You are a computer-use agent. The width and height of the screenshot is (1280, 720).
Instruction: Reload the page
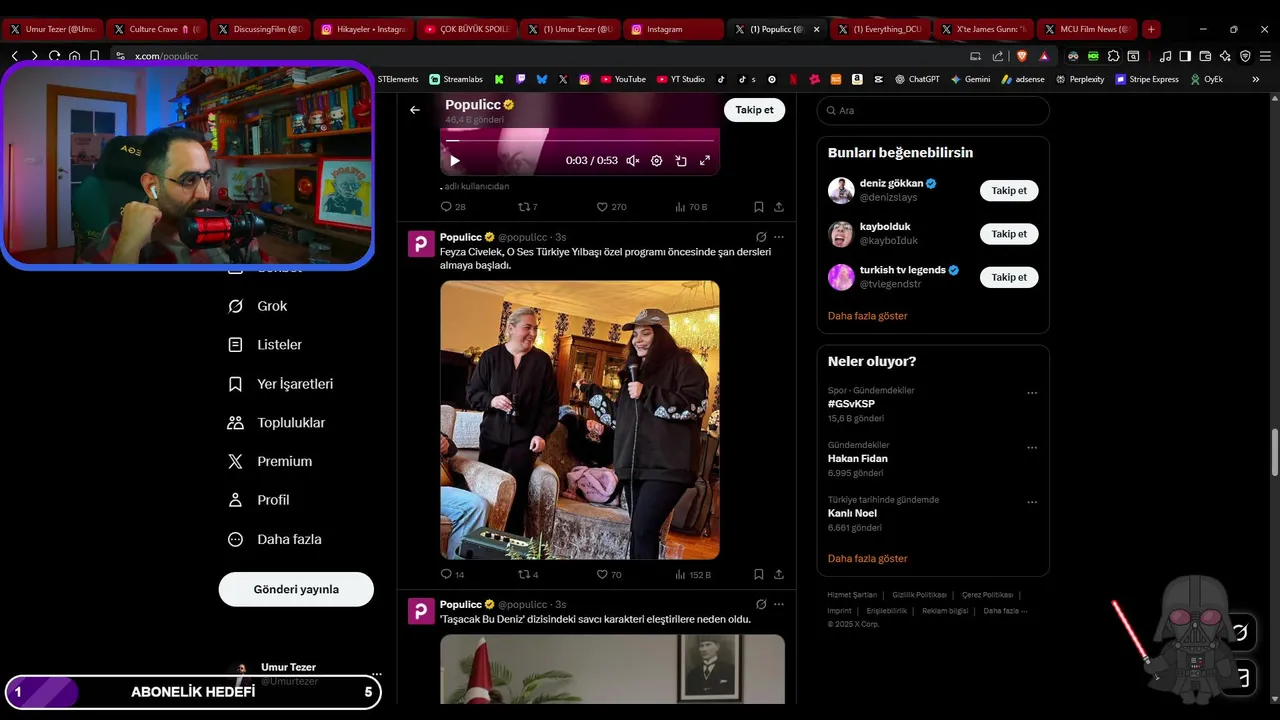(x=54, y=56)
